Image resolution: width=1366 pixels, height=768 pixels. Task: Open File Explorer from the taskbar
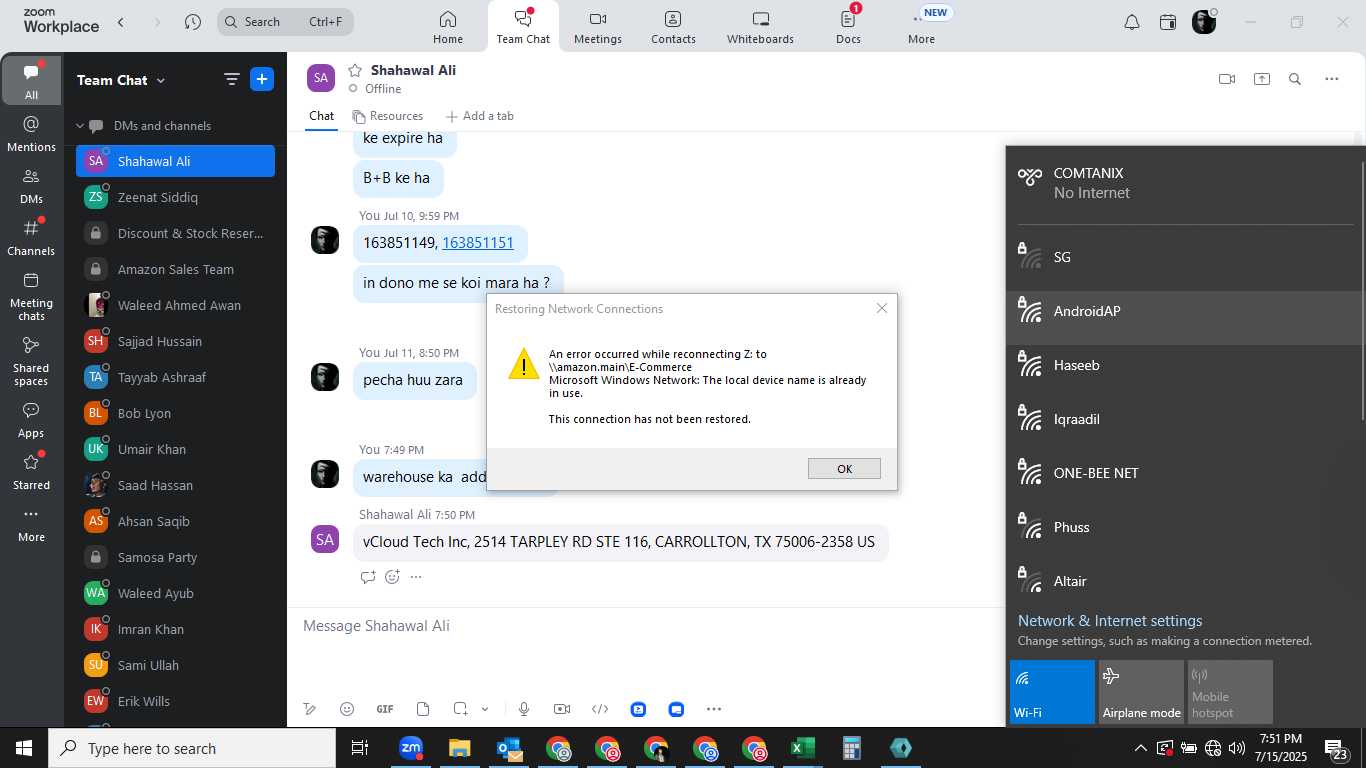click(x=459, y=748)
